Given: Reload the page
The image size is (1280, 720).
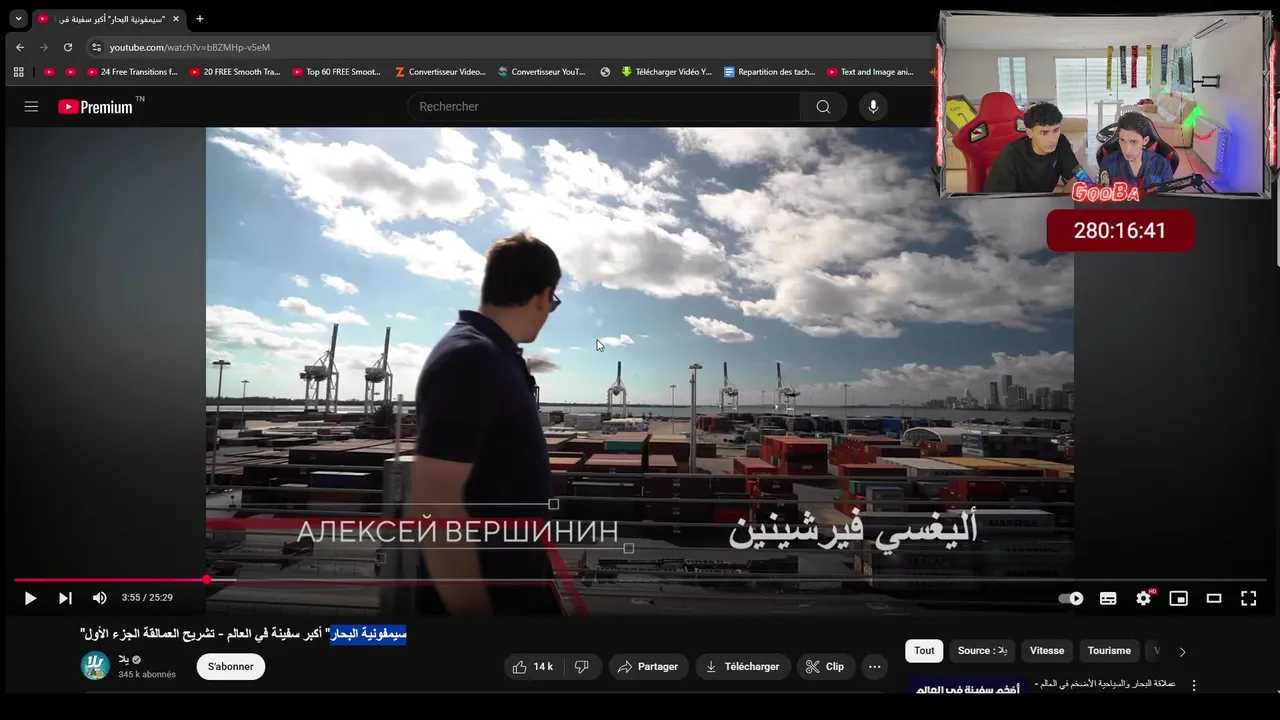Looking at the screenshot, I should coord(68,47).
